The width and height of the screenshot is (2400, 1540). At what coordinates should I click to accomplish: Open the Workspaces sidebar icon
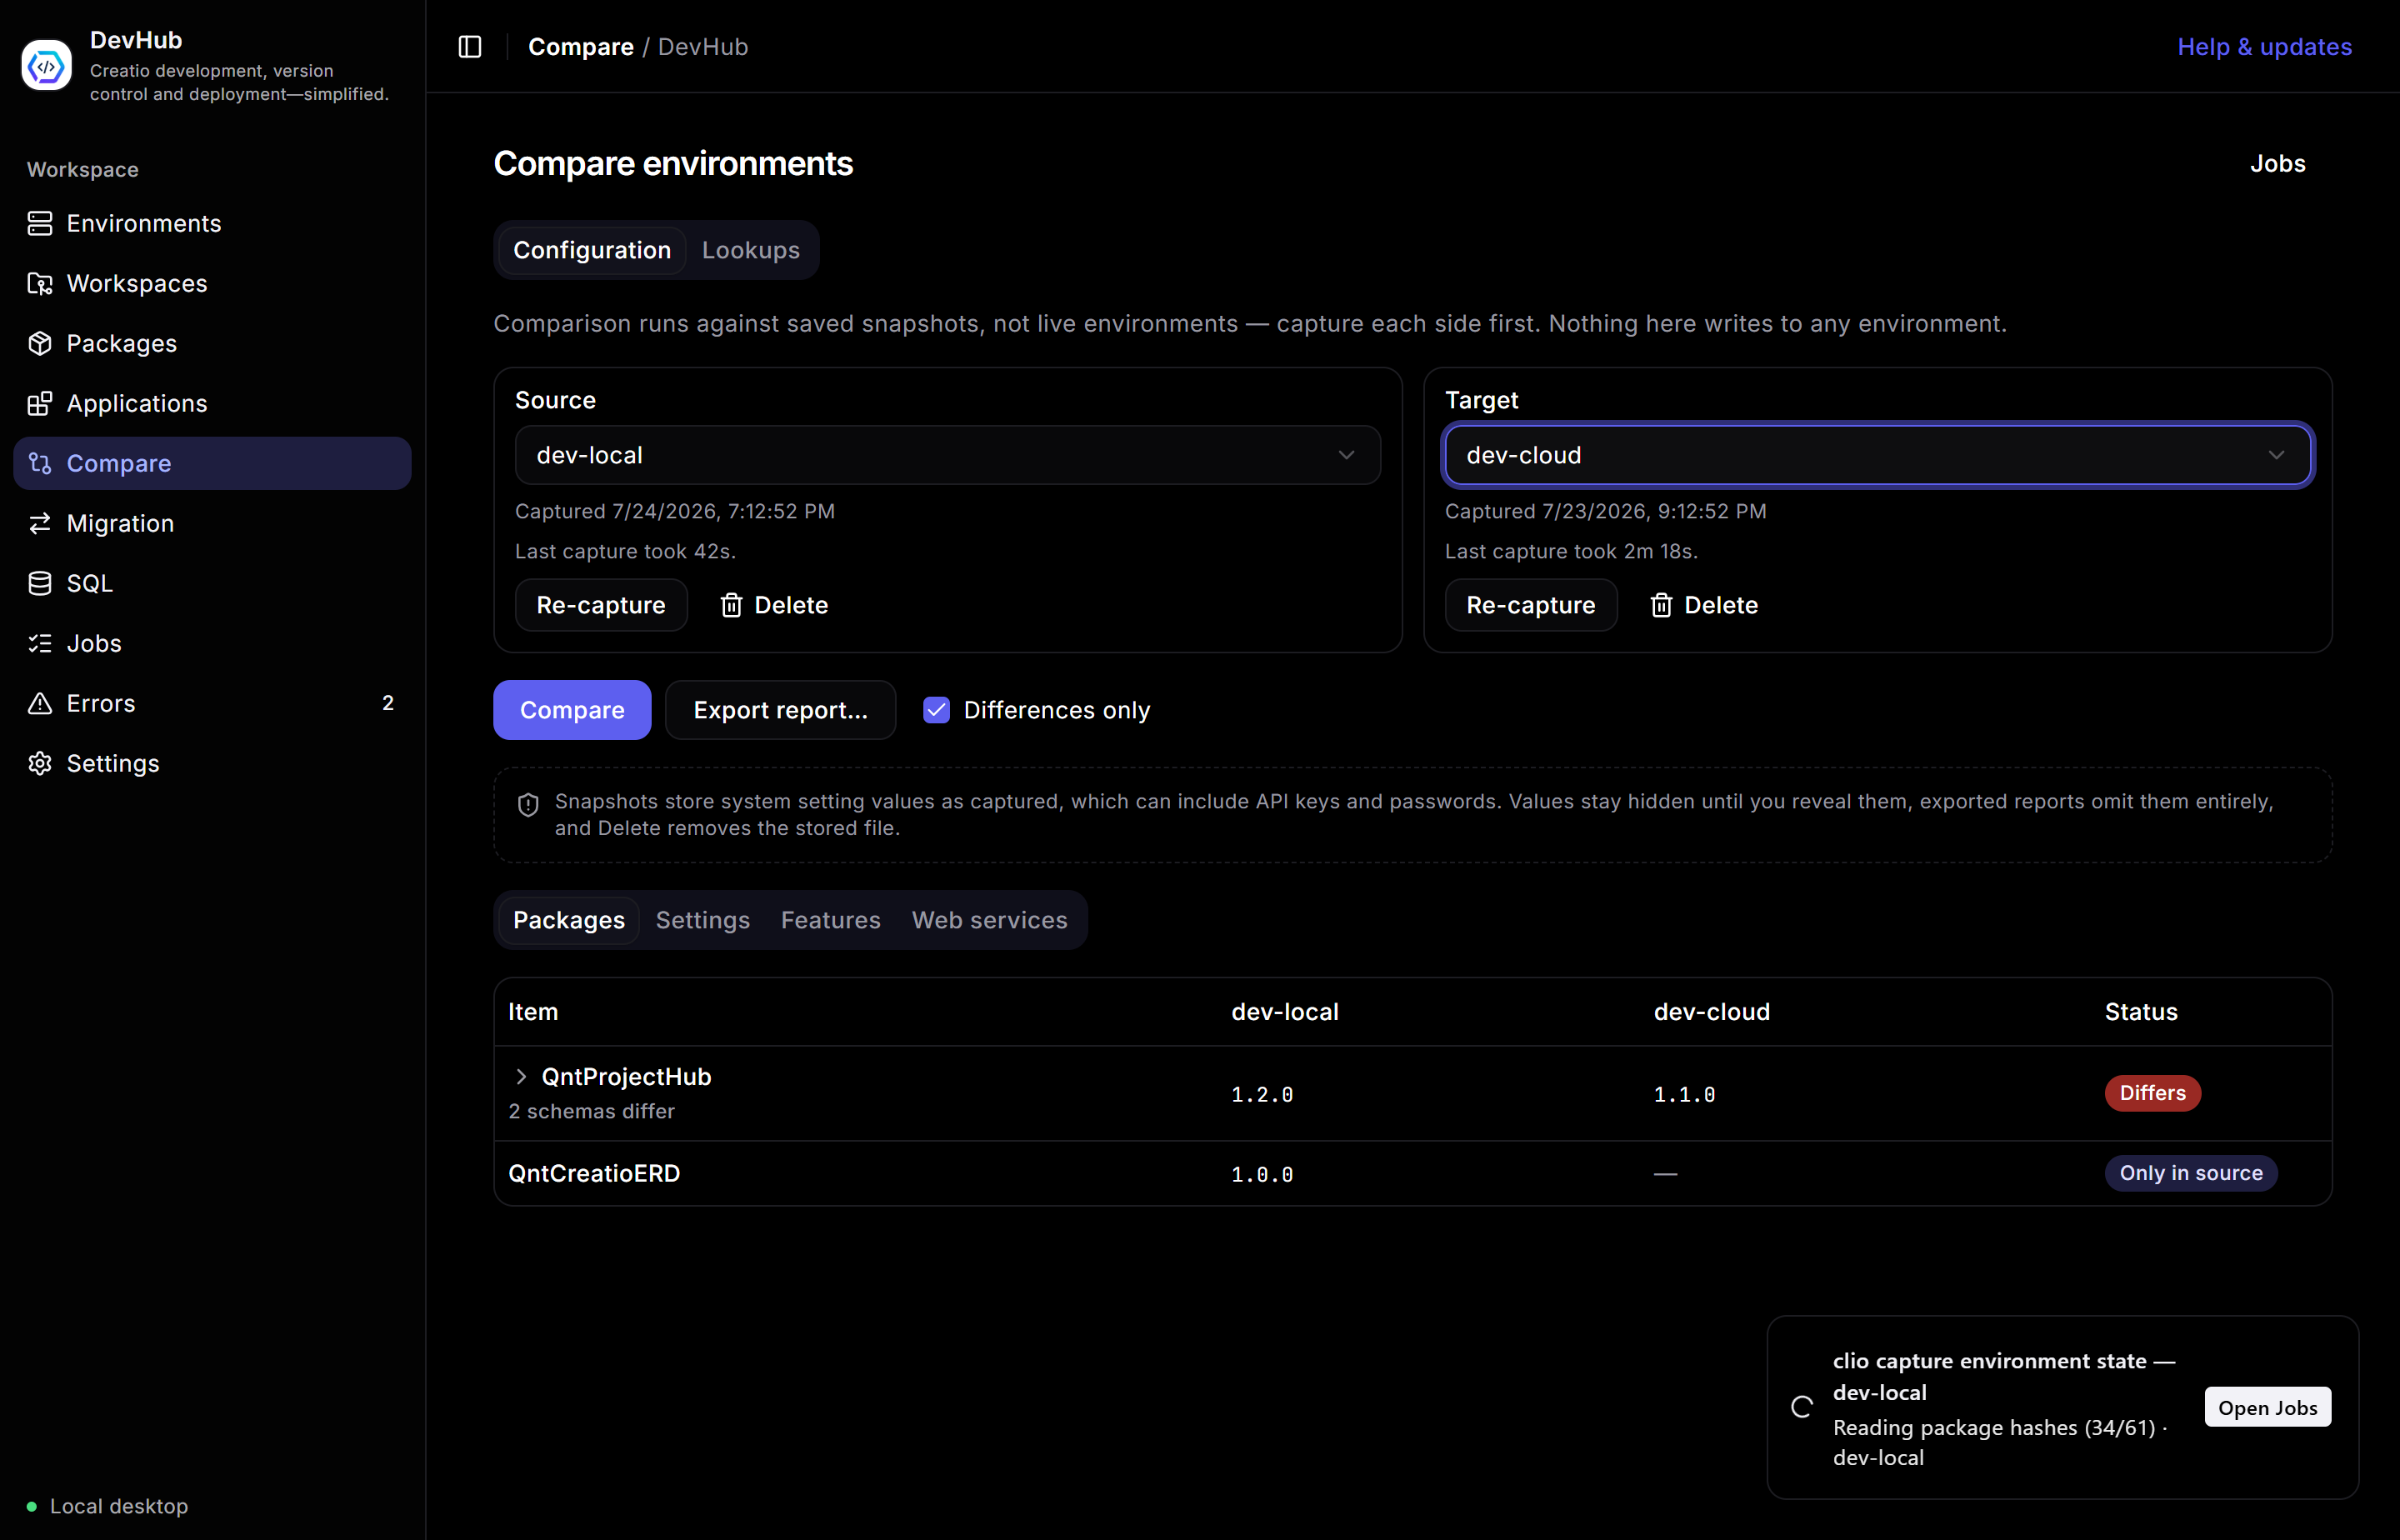(x=40, y=283)
